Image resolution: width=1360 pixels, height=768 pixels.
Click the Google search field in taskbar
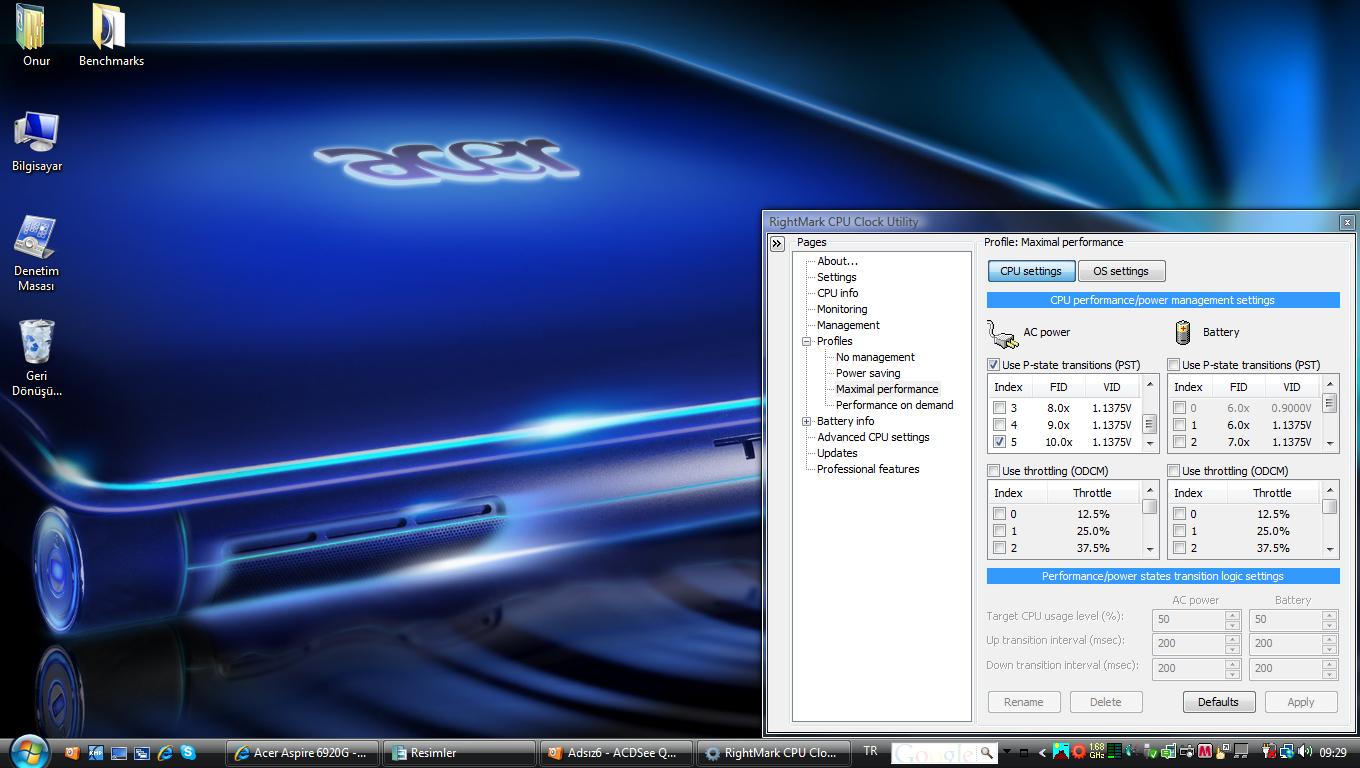click(x=933, y=752)
